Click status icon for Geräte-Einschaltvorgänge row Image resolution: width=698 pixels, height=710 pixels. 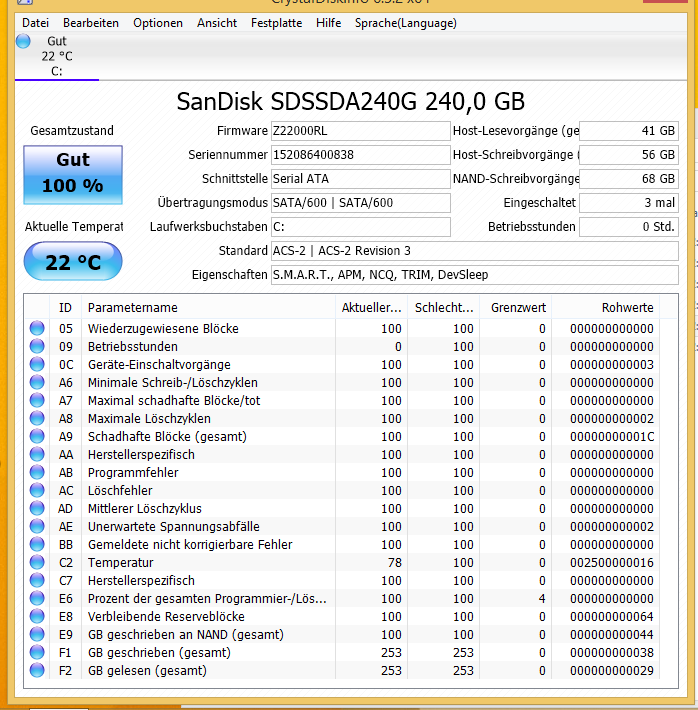(37, 364)
